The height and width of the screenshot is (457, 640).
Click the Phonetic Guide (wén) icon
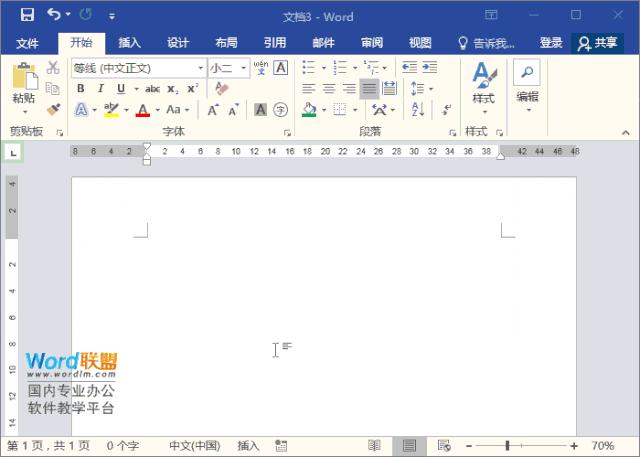(x=261, y=68)
